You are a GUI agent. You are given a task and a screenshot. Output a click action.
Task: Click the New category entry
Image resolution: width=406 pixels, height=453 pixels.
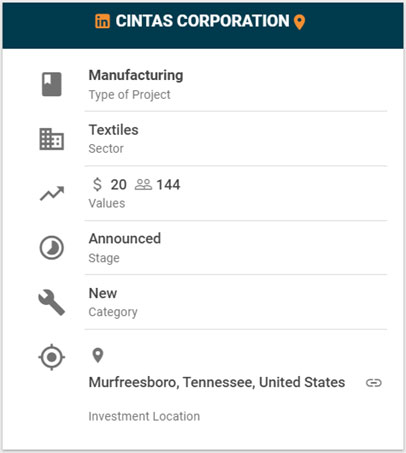(x=103, y=293)
